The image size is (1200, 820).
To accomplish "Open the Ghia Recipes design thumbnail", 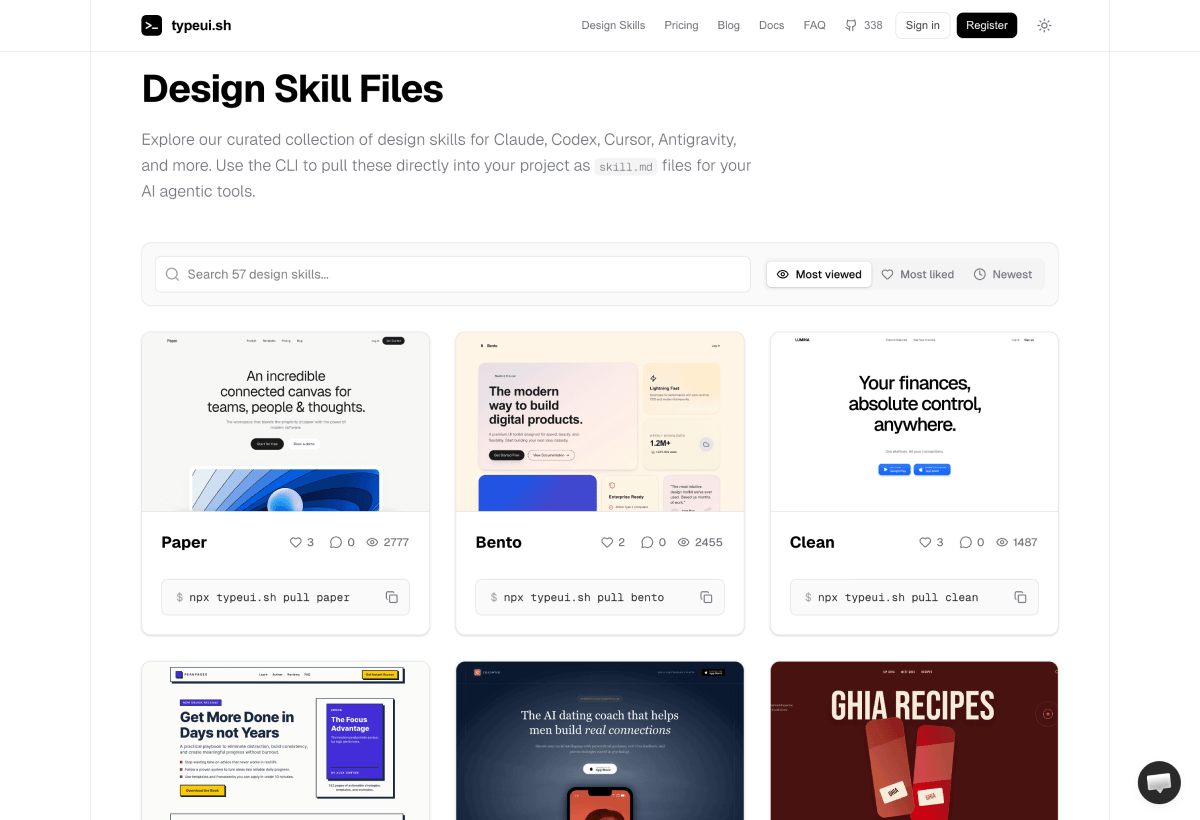I will coord(914,740).
